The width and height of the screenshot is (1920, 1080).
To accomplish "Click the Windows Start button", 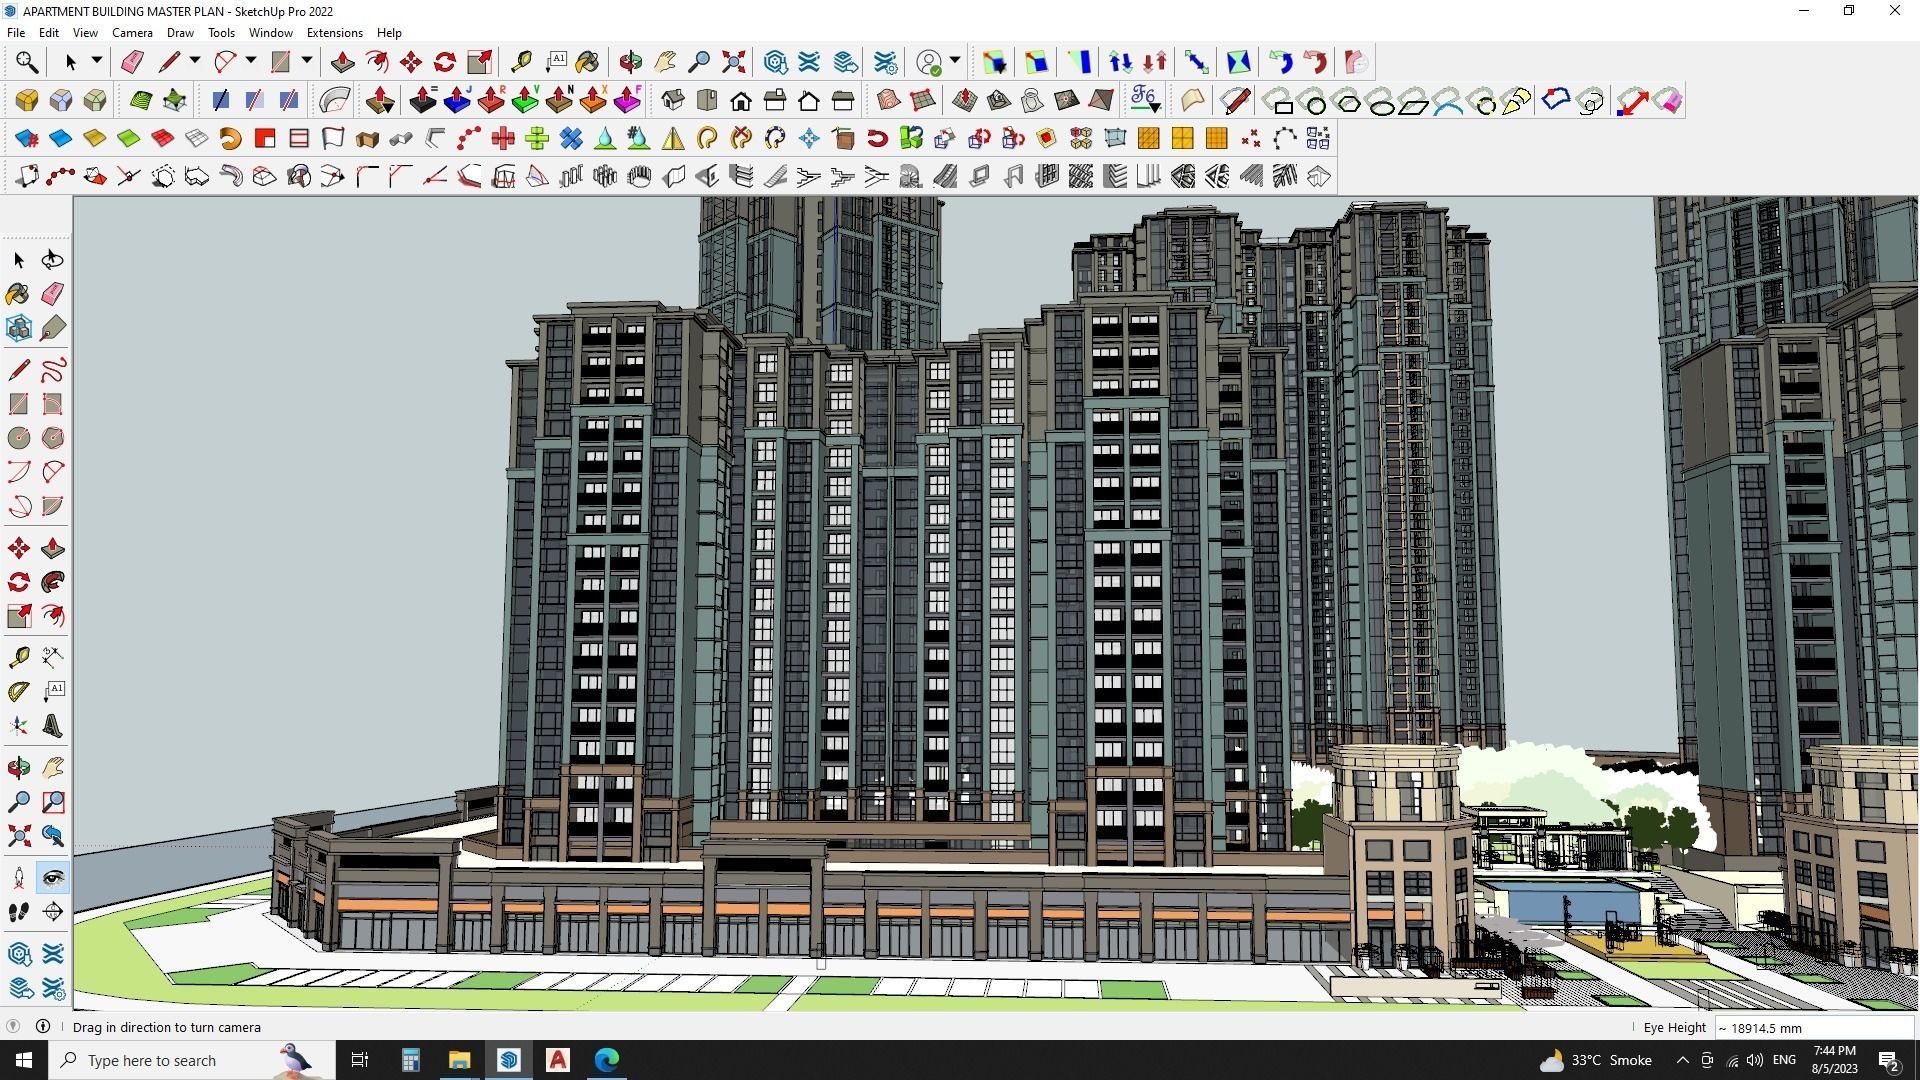I will [24, 1060].
